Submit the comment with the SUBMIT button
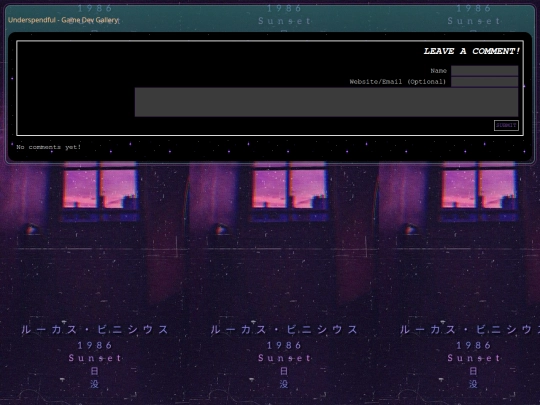Image resolution: width=540 pixels, height=405 pixels. [x=506, y=125]
